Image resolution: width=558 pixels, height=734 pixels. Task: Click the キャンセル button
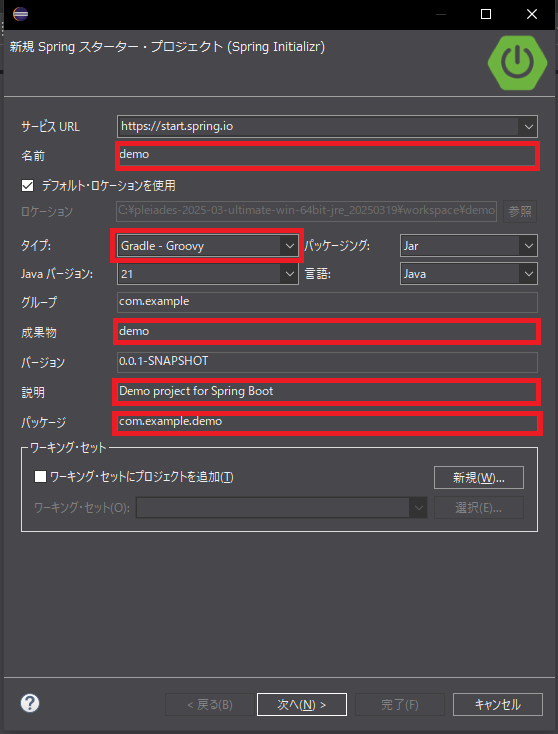tap(498, 705)
